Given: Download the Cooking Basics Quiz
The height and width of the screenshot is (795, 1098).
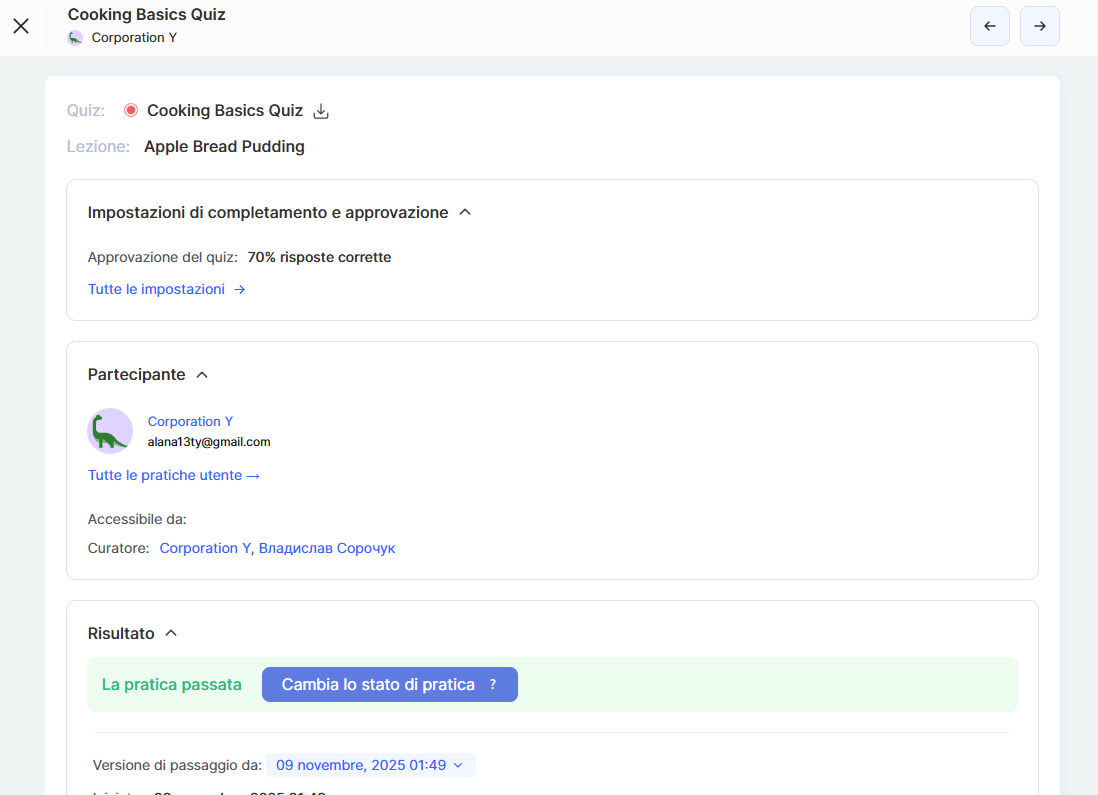Looking at the screenshot, I should point(321,111).
